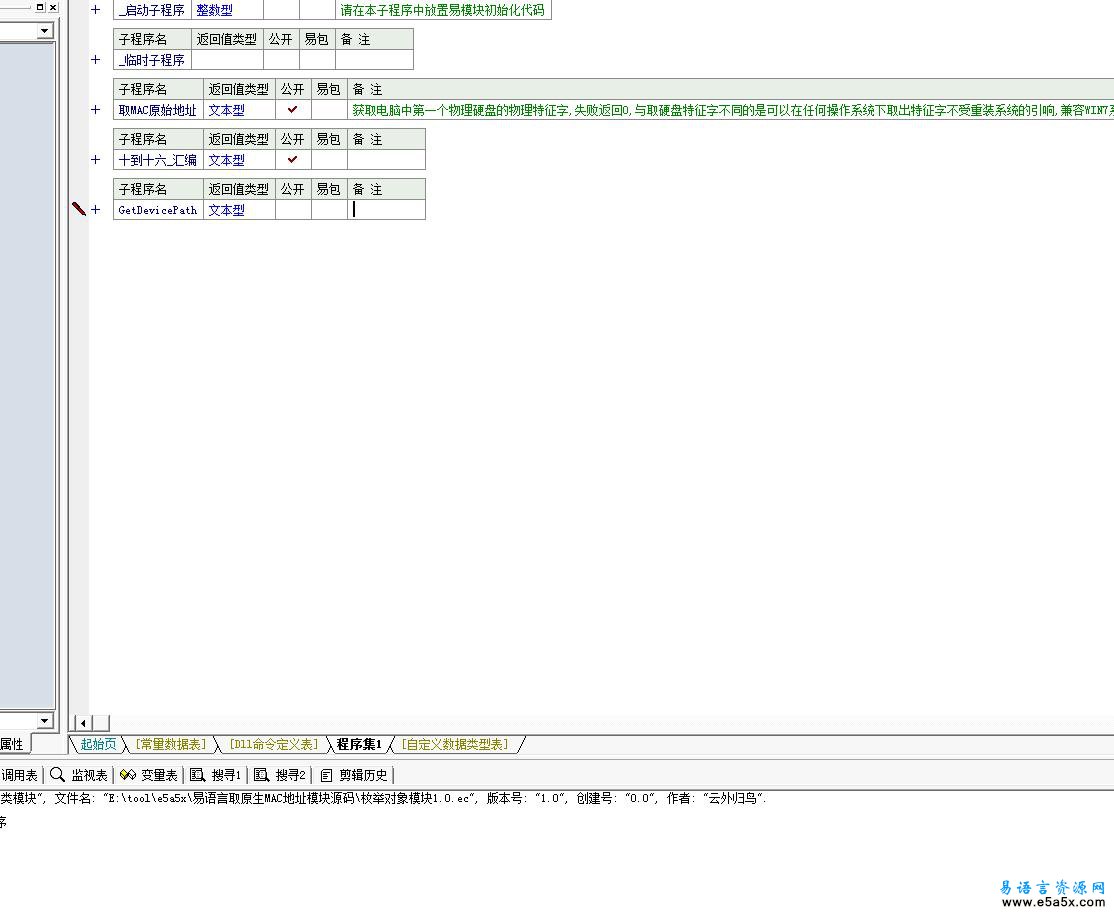Expand the GetDevicePath subroutine
This screenshot has height=915, width=1114.
click(95, 210)
